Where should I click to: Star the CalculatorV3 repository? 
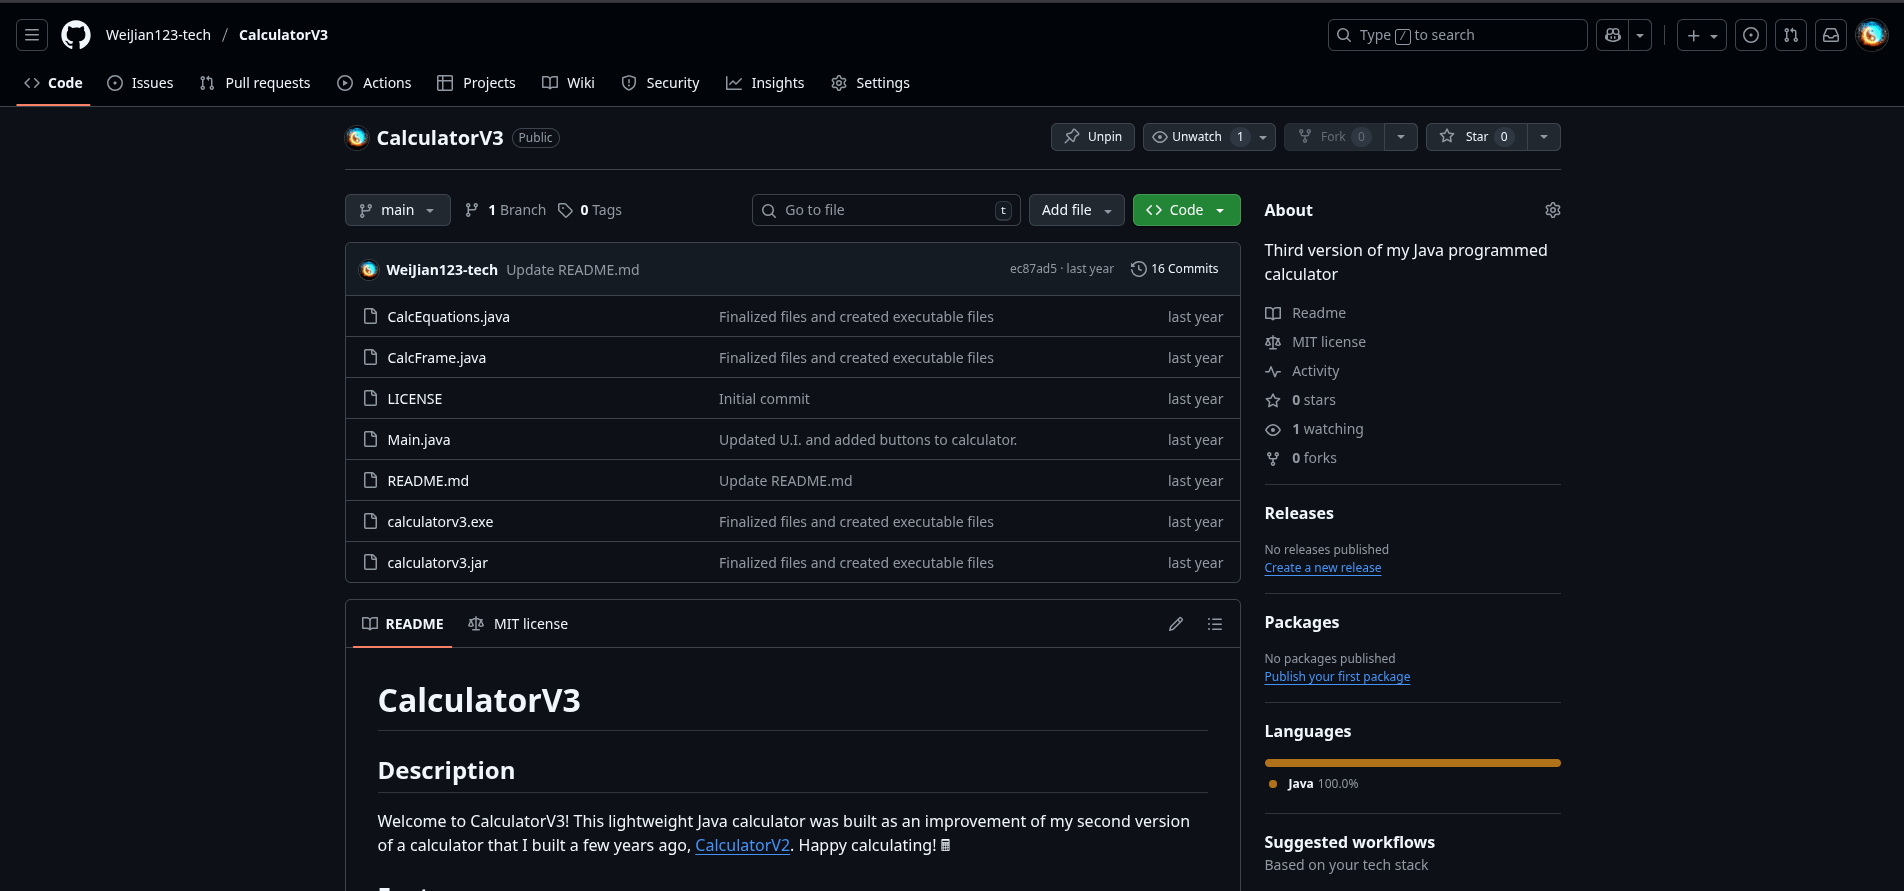(1476, 137)
